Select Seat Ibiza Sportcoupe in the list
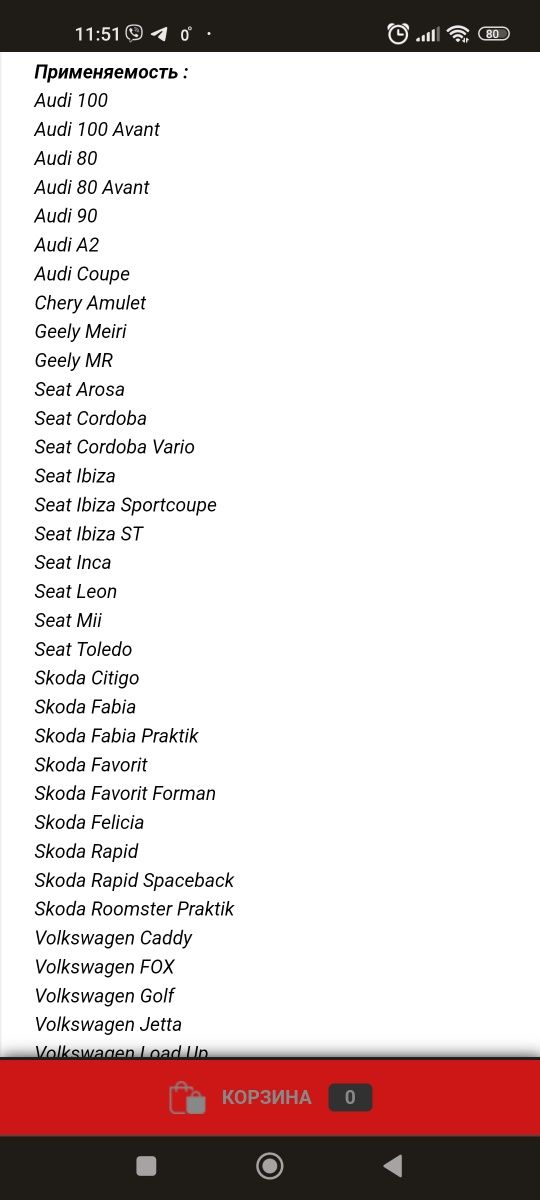Viewport: 540px width, 1200px height. [125, 505]
